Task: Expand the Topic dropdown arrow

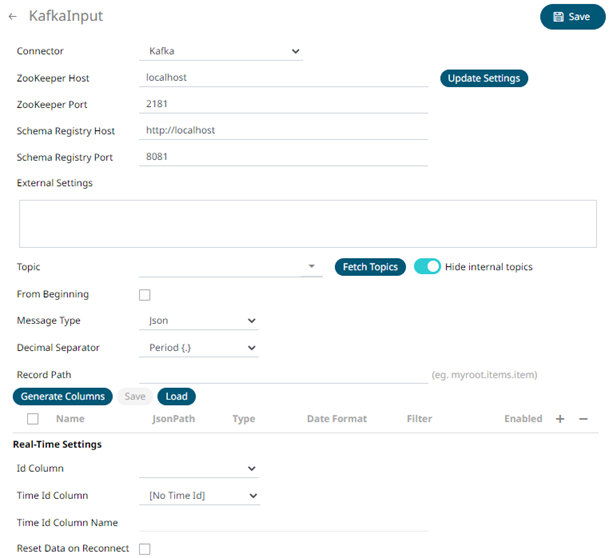Action: [312, 267]
